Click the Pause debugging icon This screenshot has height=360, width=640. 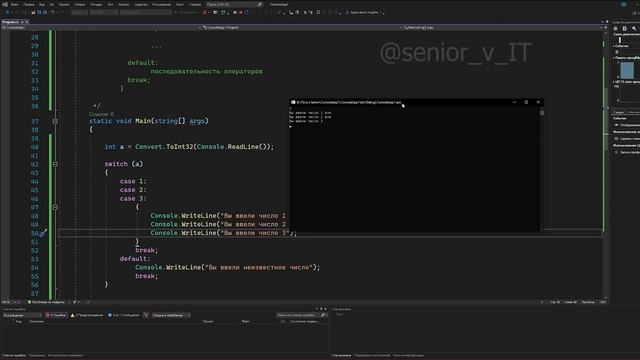[235, 13]
